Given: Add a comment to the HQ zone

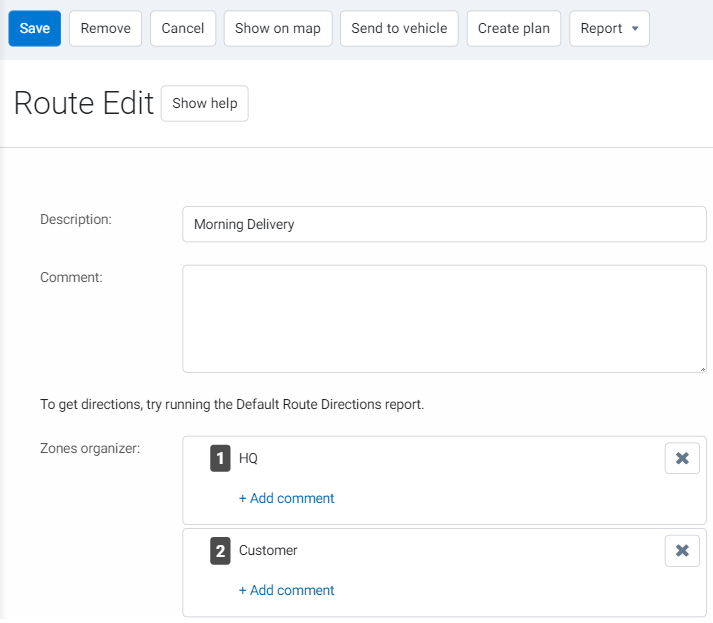Looking at the screenshot, I should point(286,498).
